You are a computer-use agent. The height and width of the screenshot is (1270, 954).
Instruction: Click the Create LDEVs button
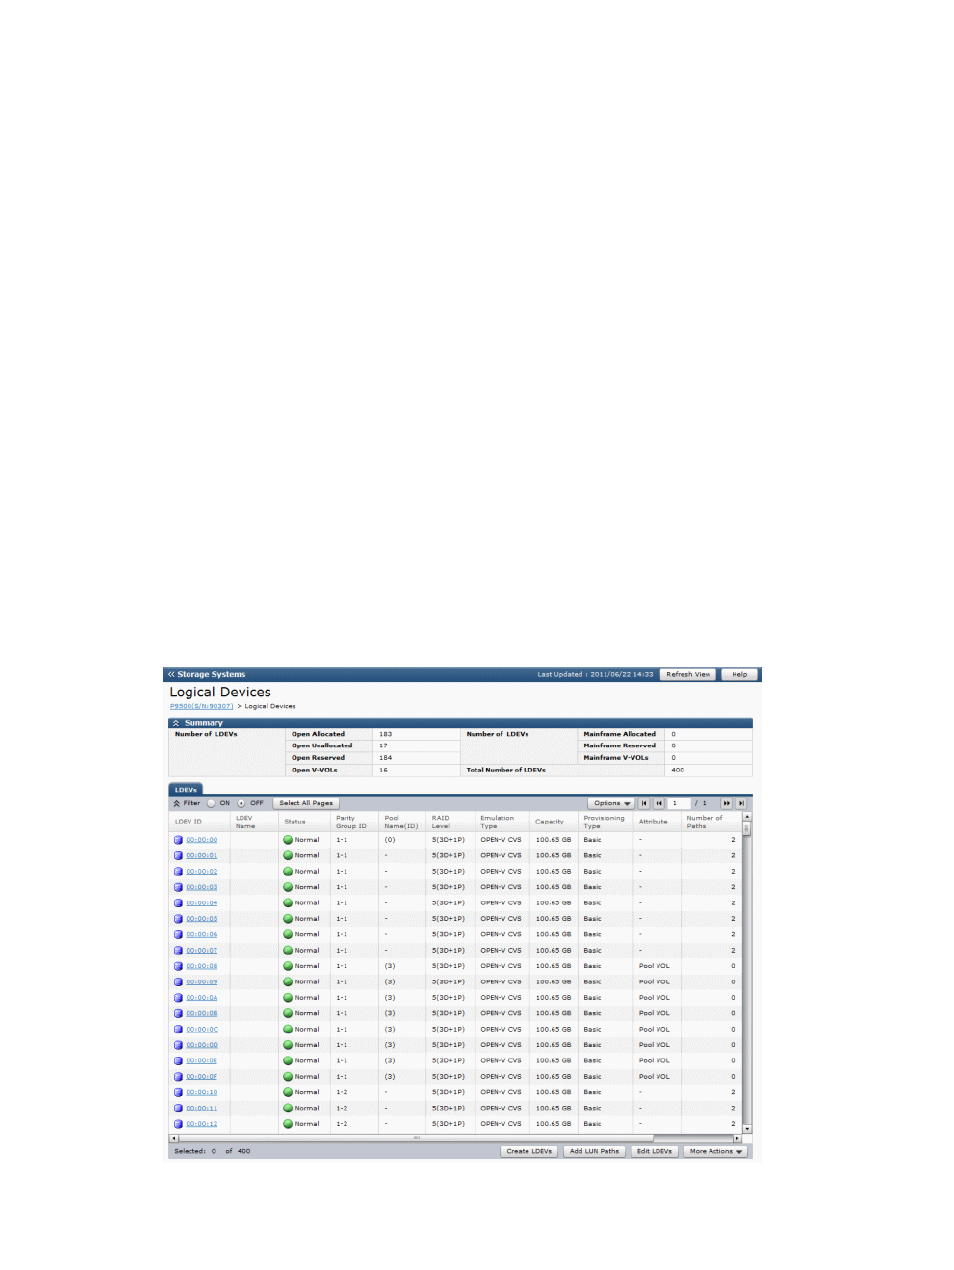(x=529, y=1152)
